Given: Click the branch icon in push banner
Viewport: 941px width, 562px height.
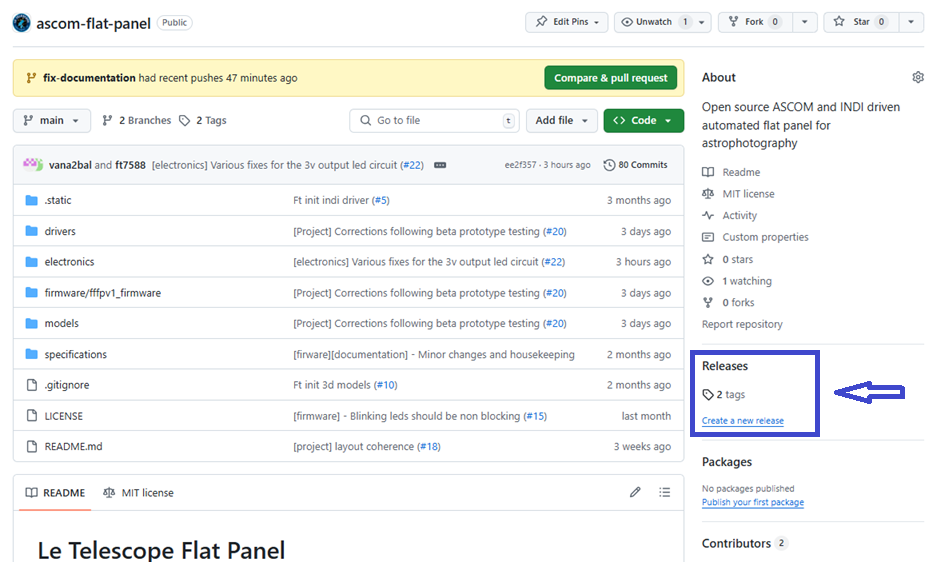Looking at the screenshot, I should click(31, 78).
